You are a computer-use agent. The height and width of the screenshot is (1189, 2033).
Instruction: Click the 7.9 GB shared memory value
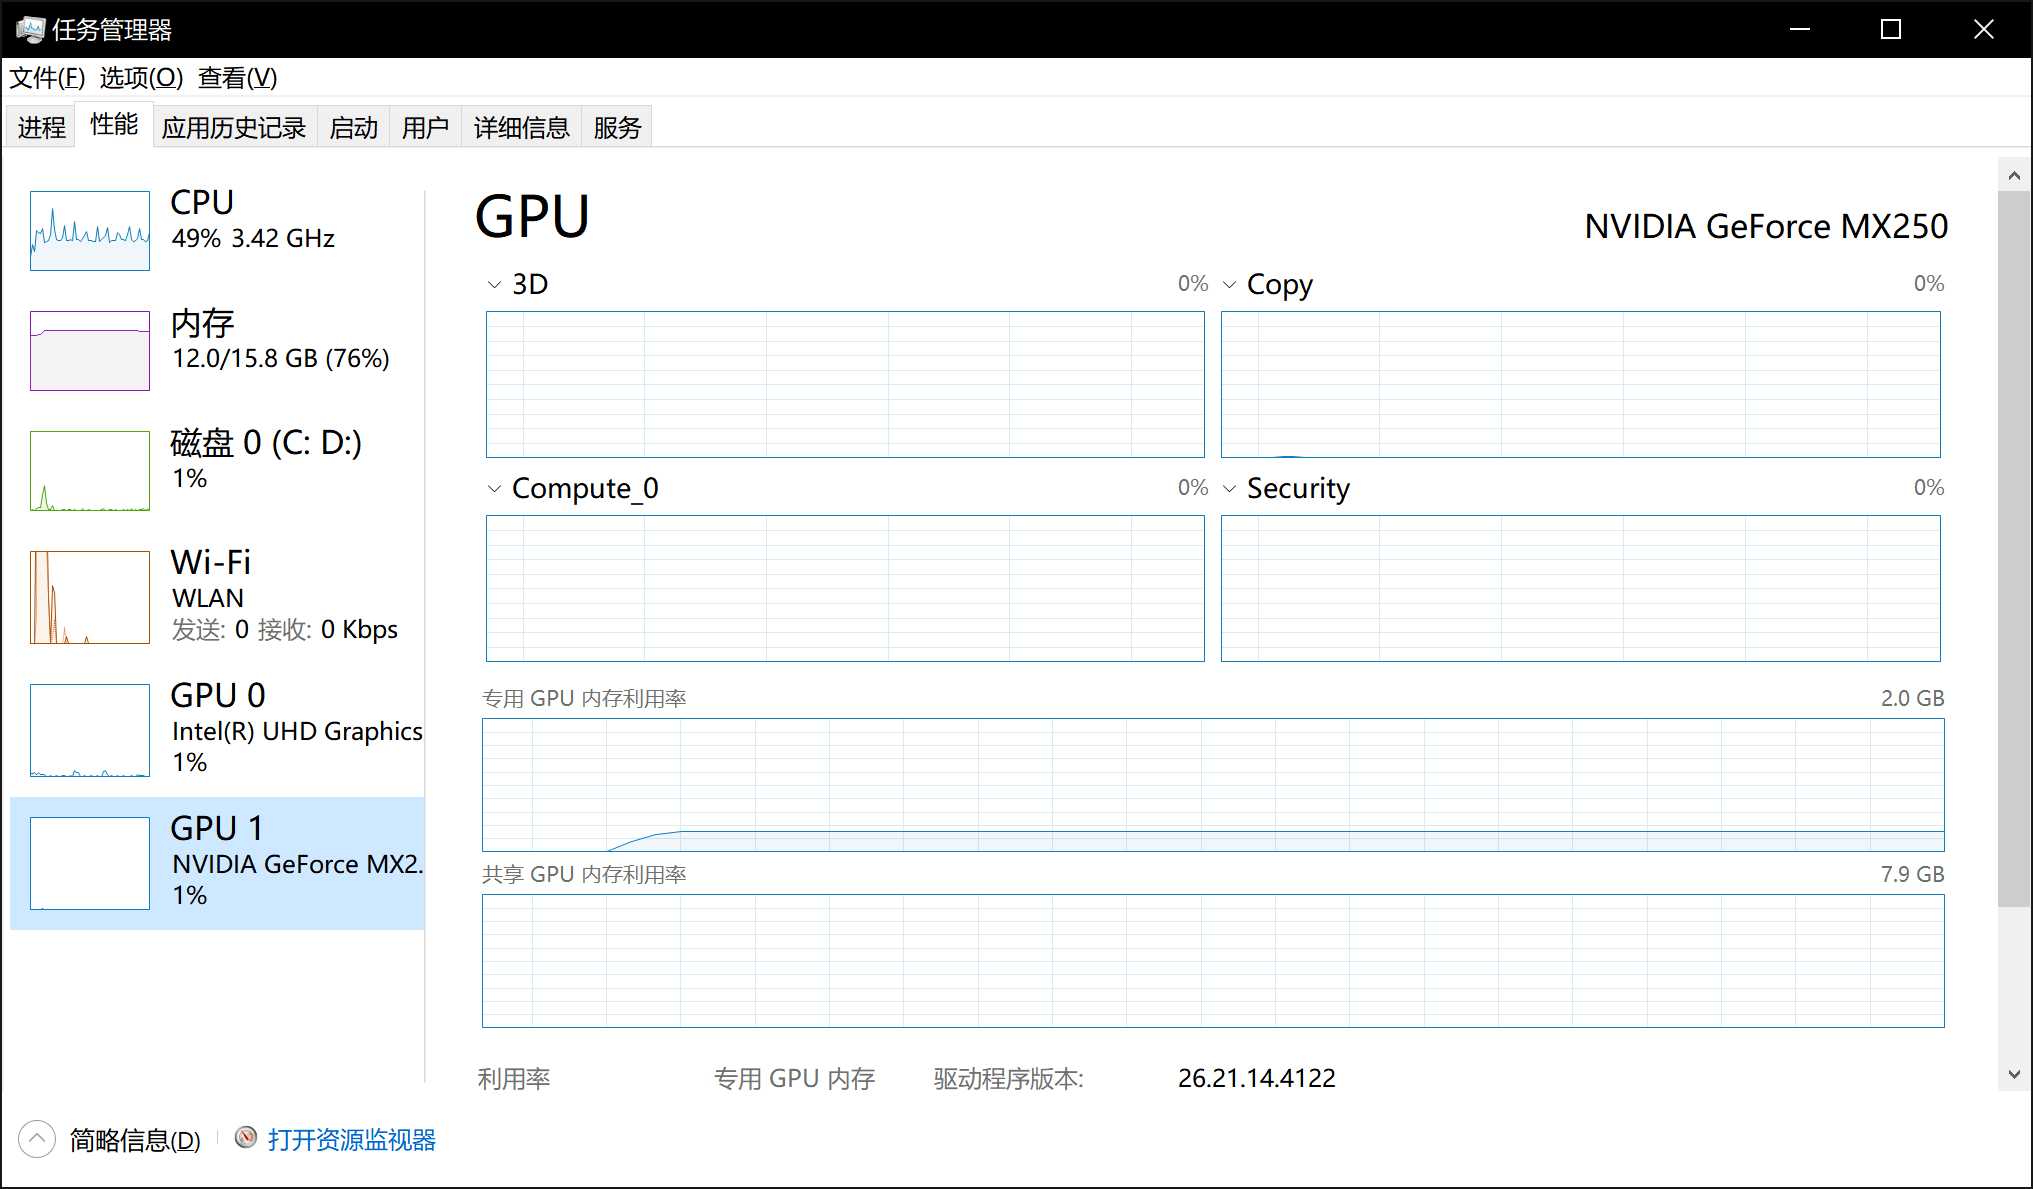pos(1912,874)
